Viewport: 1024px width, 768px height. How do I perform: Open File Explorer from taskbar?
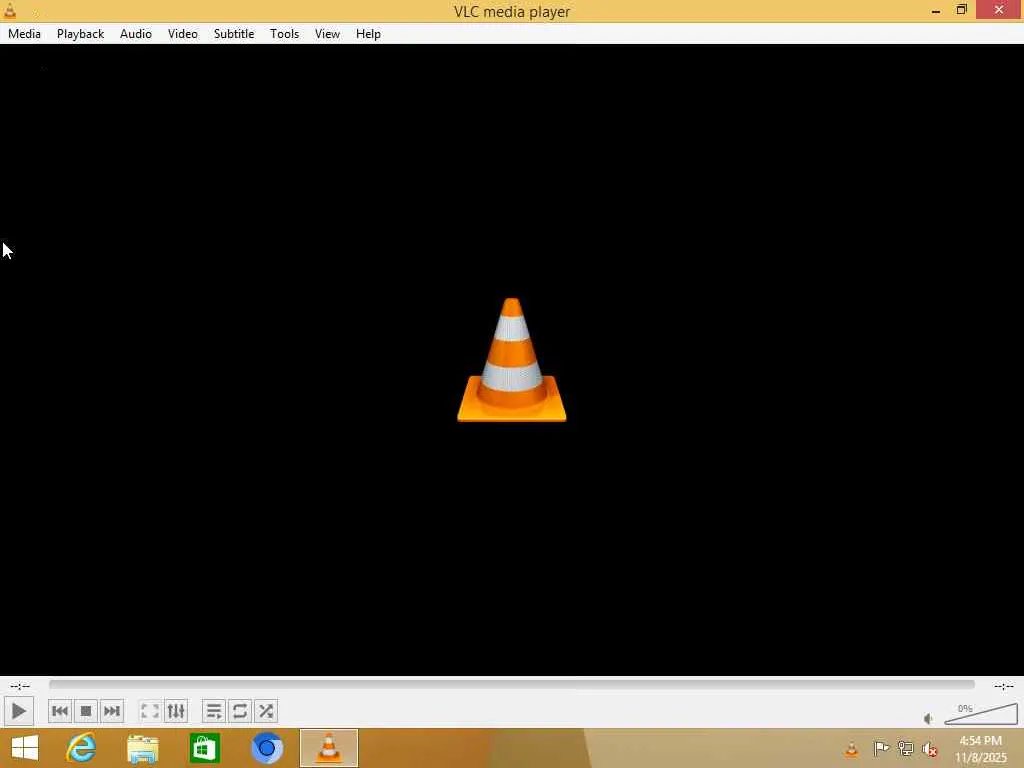pos(142,748)
